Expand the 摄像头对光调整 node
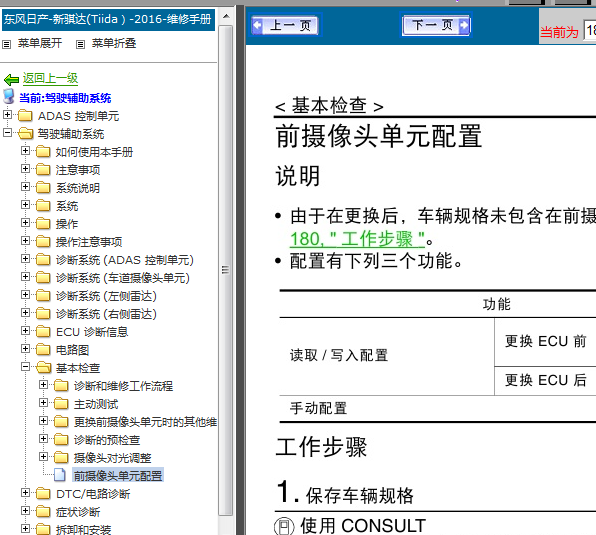This screenshot has height=535, width=596. point(43,457)
